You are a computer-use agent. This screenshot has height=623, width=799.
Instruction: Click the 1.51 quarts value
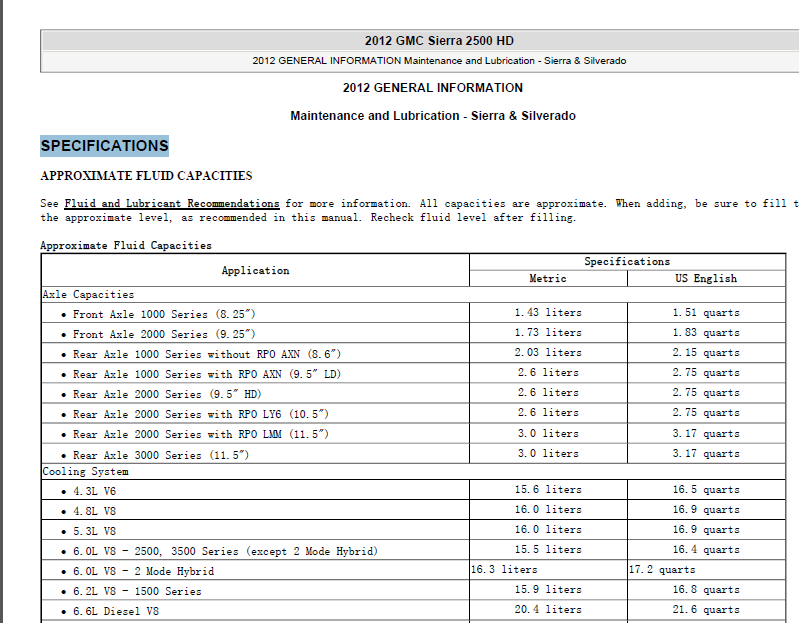coord(706,312)
